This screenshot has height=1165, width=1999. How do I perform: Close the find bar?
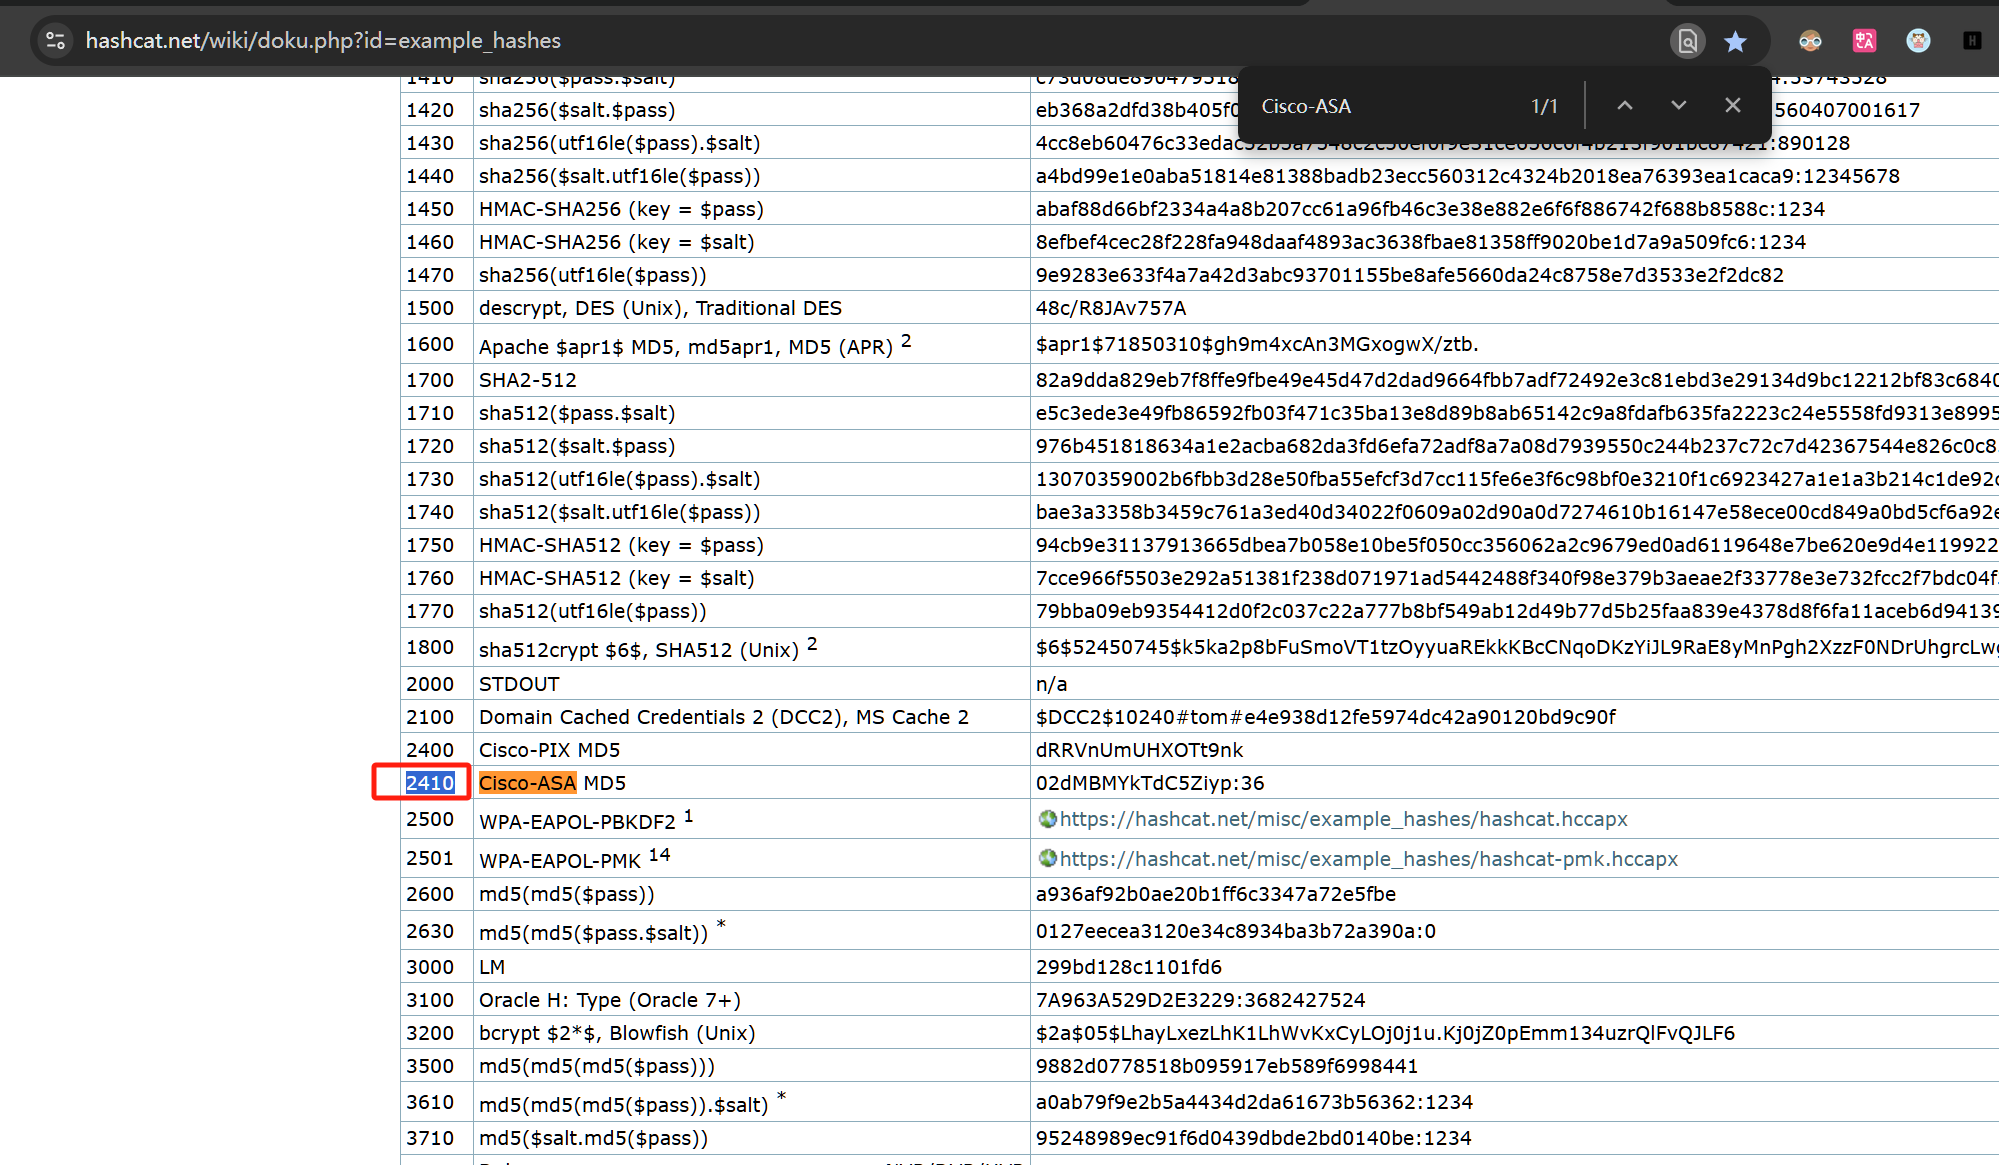click(x=1733, y=106)
